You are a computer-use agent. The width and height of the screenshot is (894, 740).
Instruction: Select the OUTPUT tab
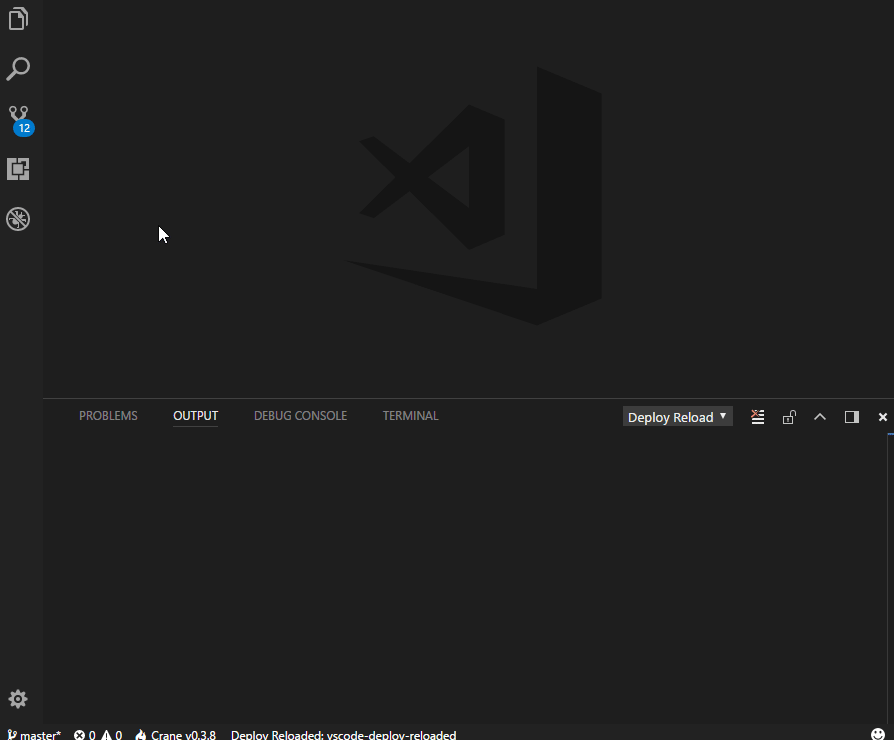[x=196, y=416]
